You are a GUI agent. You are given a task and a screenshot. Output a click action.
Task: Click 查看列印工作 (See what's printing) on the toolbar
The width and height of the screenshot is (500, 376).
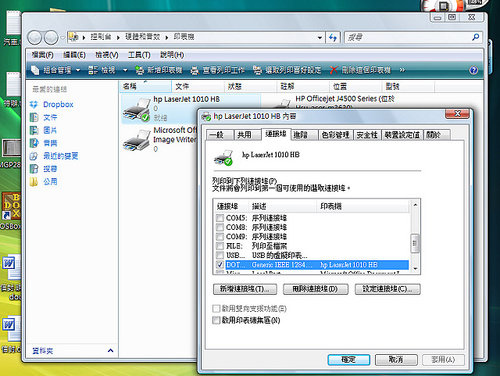217,70
